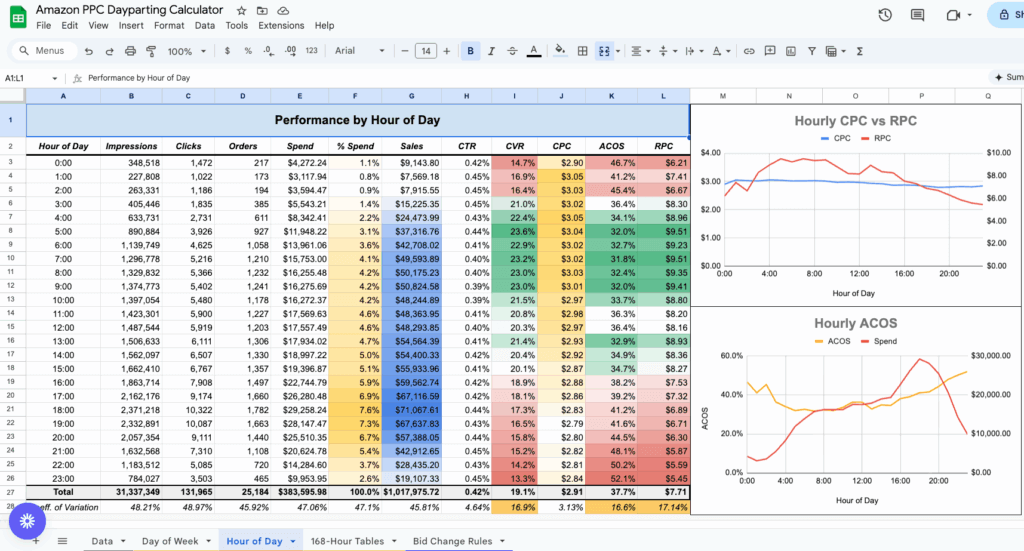Viewport: 1024px width, 551px height.
Task: Toggle italic text formatting
Action: 491,51
